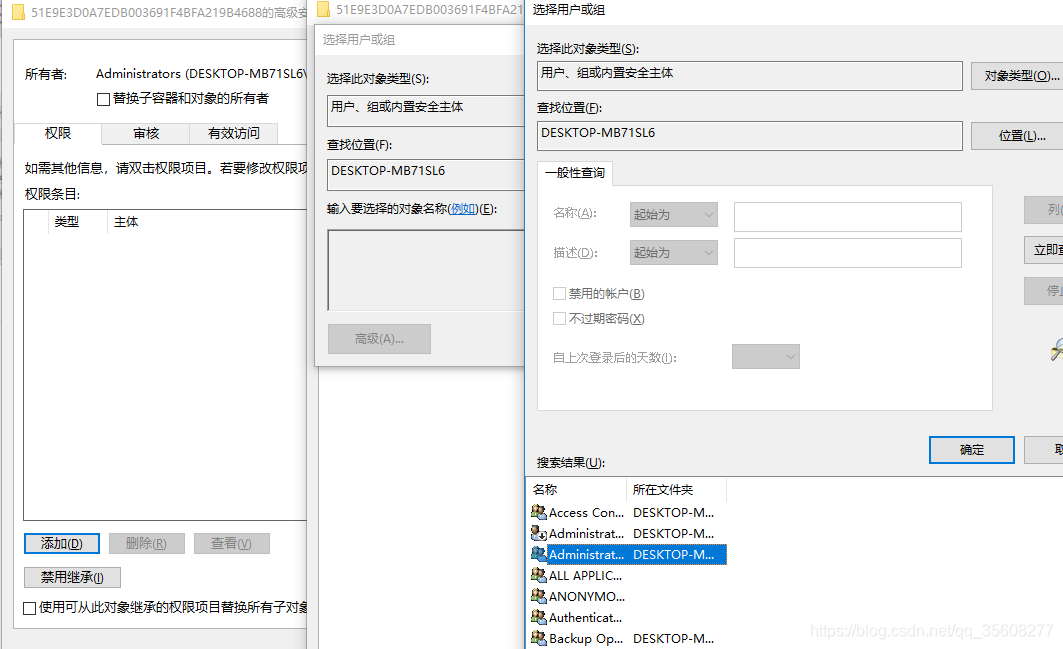The height and width of the screenshot is (649, 1063).
Task: Click the Authenticated Users group icon
Action: pos(537,617)
